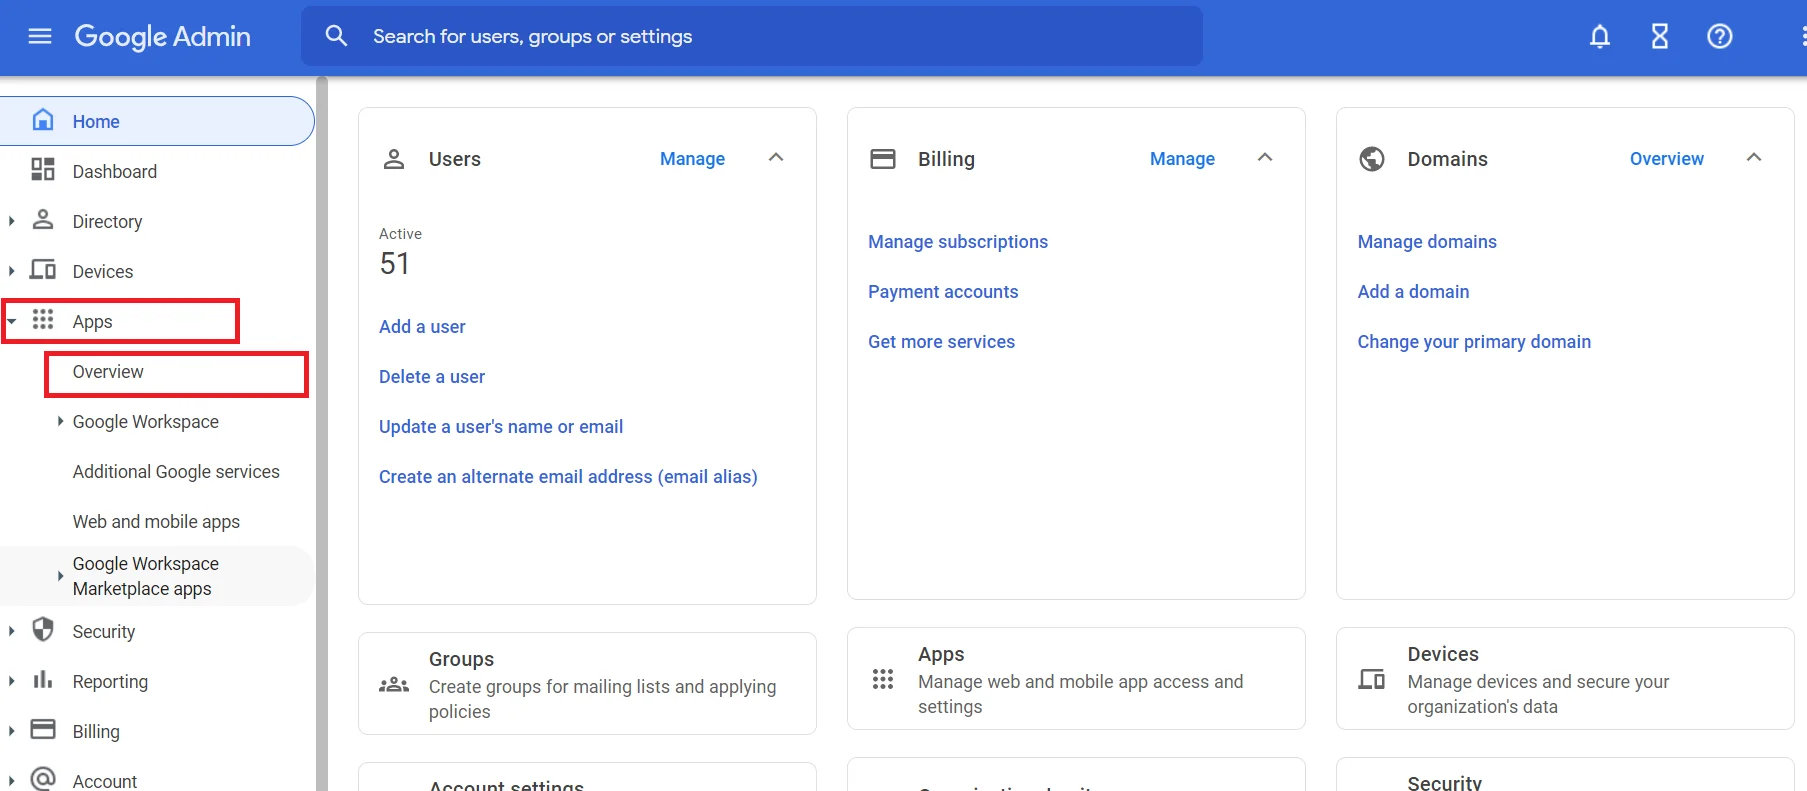
Task: Collapse the Billing card chevron
Action: (x=1265, y=158)
